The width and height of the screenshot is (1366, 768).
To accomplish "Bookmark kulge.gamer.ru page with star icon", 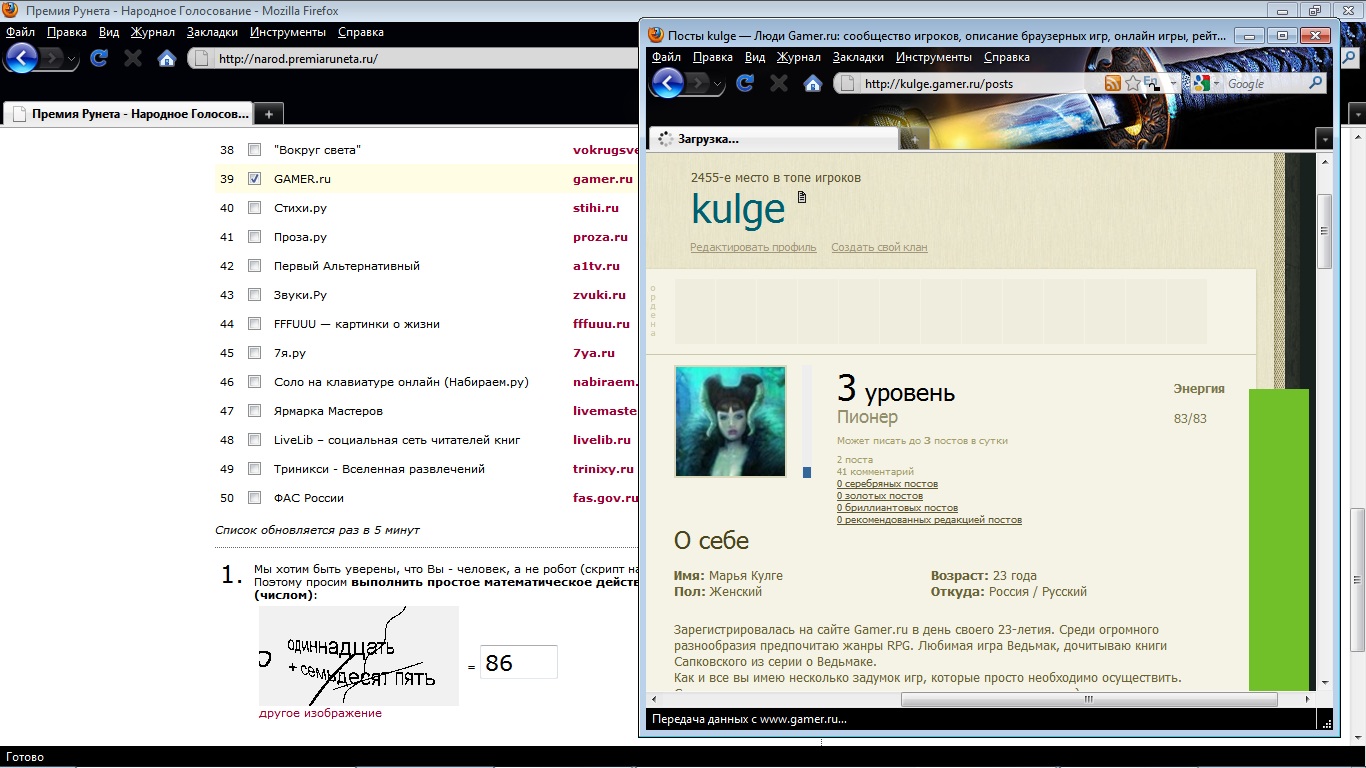I will [x=1132, y=84].
